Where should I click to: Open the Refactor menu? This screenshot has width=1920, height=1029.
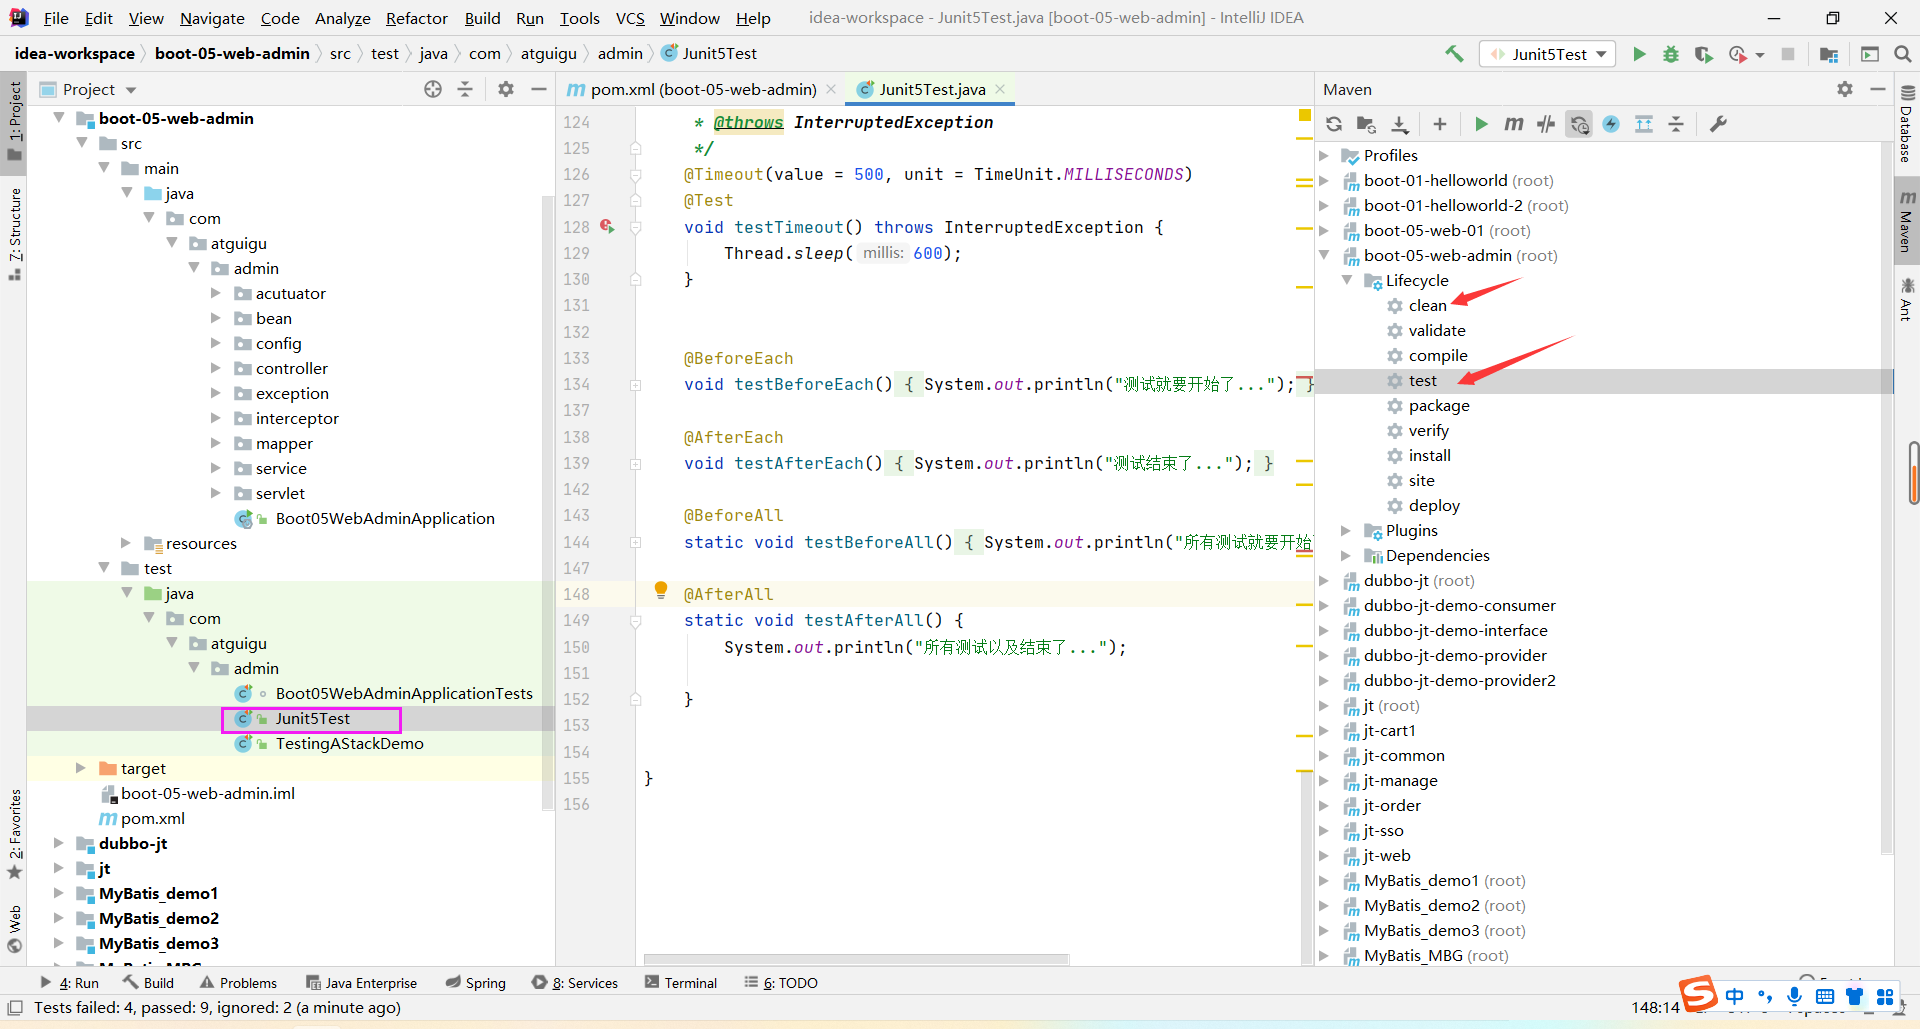click(x=416, y=18)
